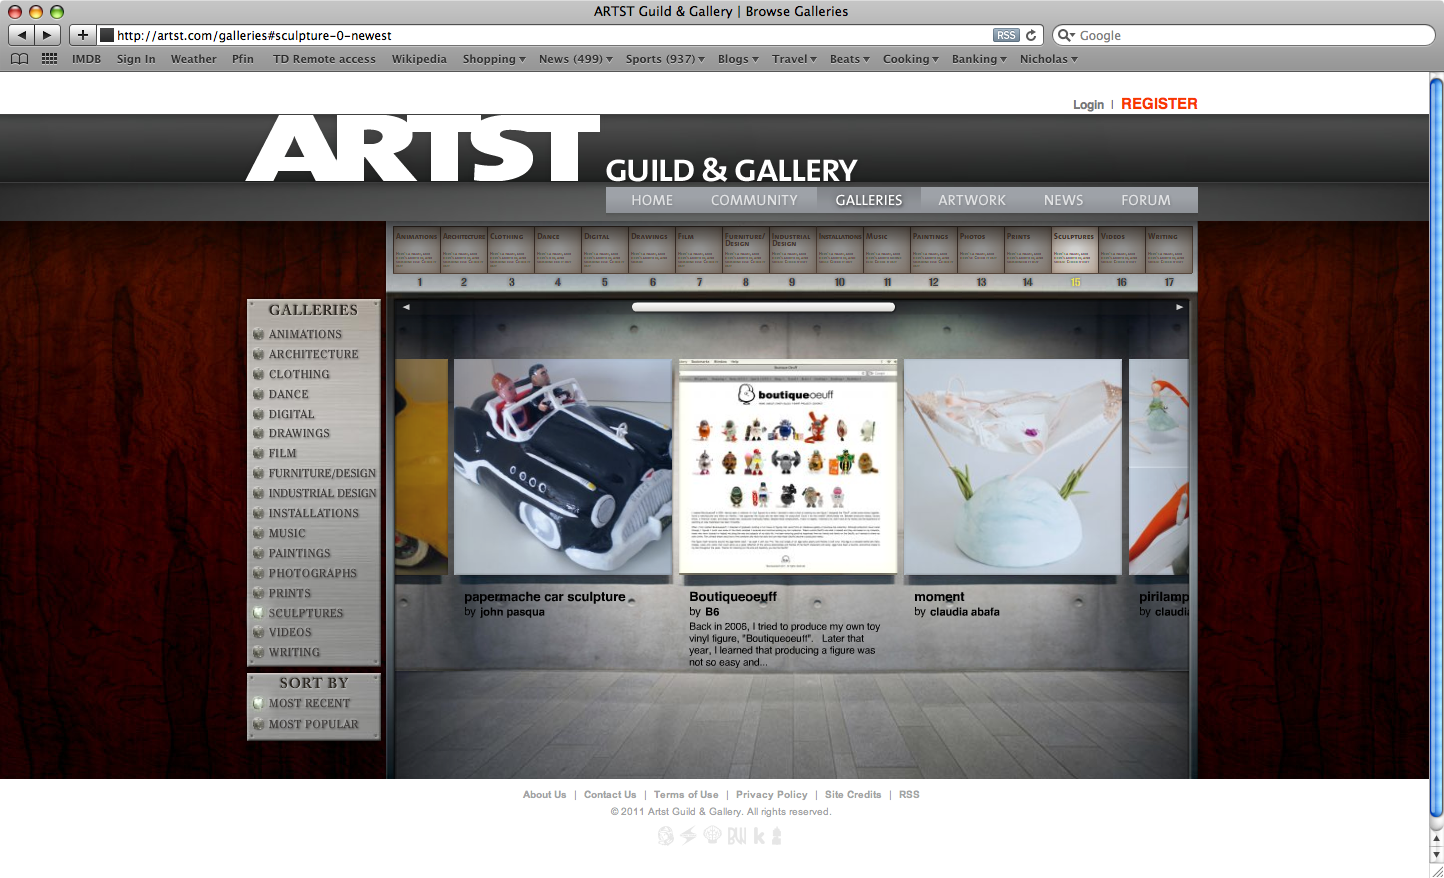The image size is (1444, 878).
Task: Open the Terms of Use footer link
Action: (x=686, y=795)
